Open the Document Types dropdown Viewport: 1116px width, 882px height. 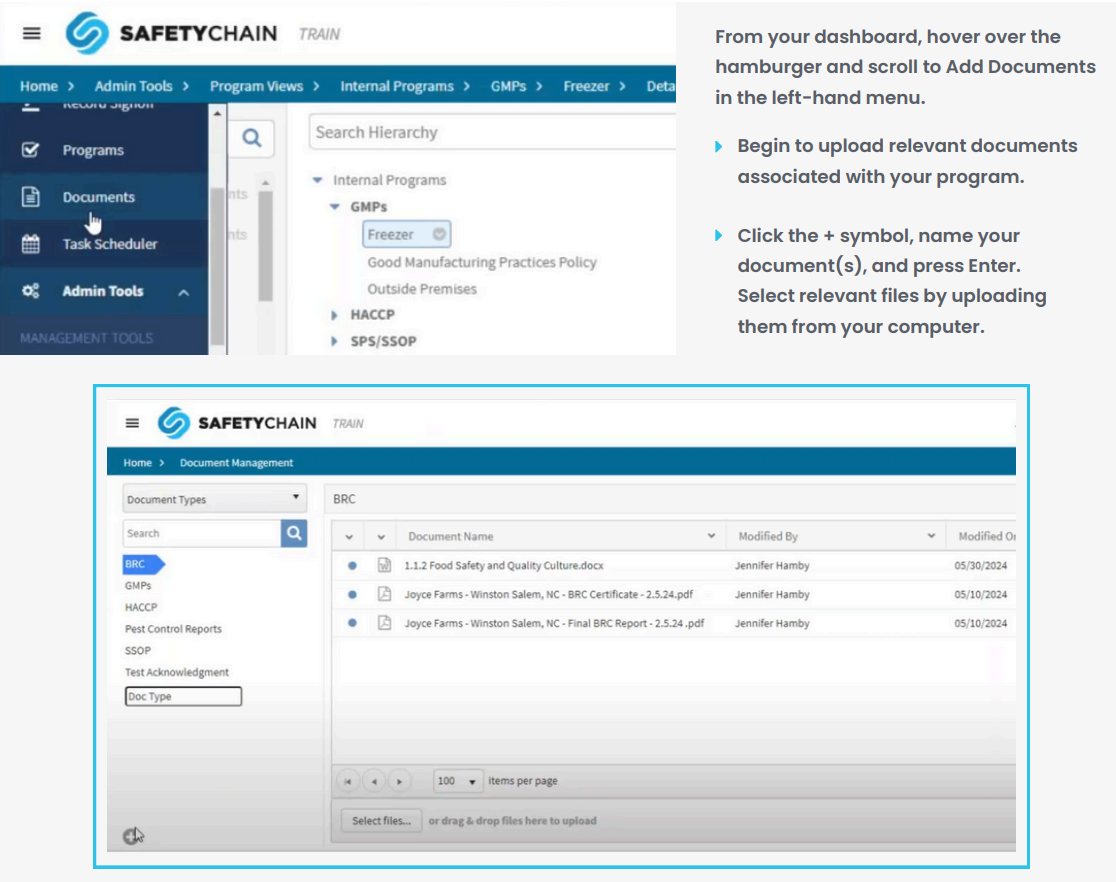(214, 498)
